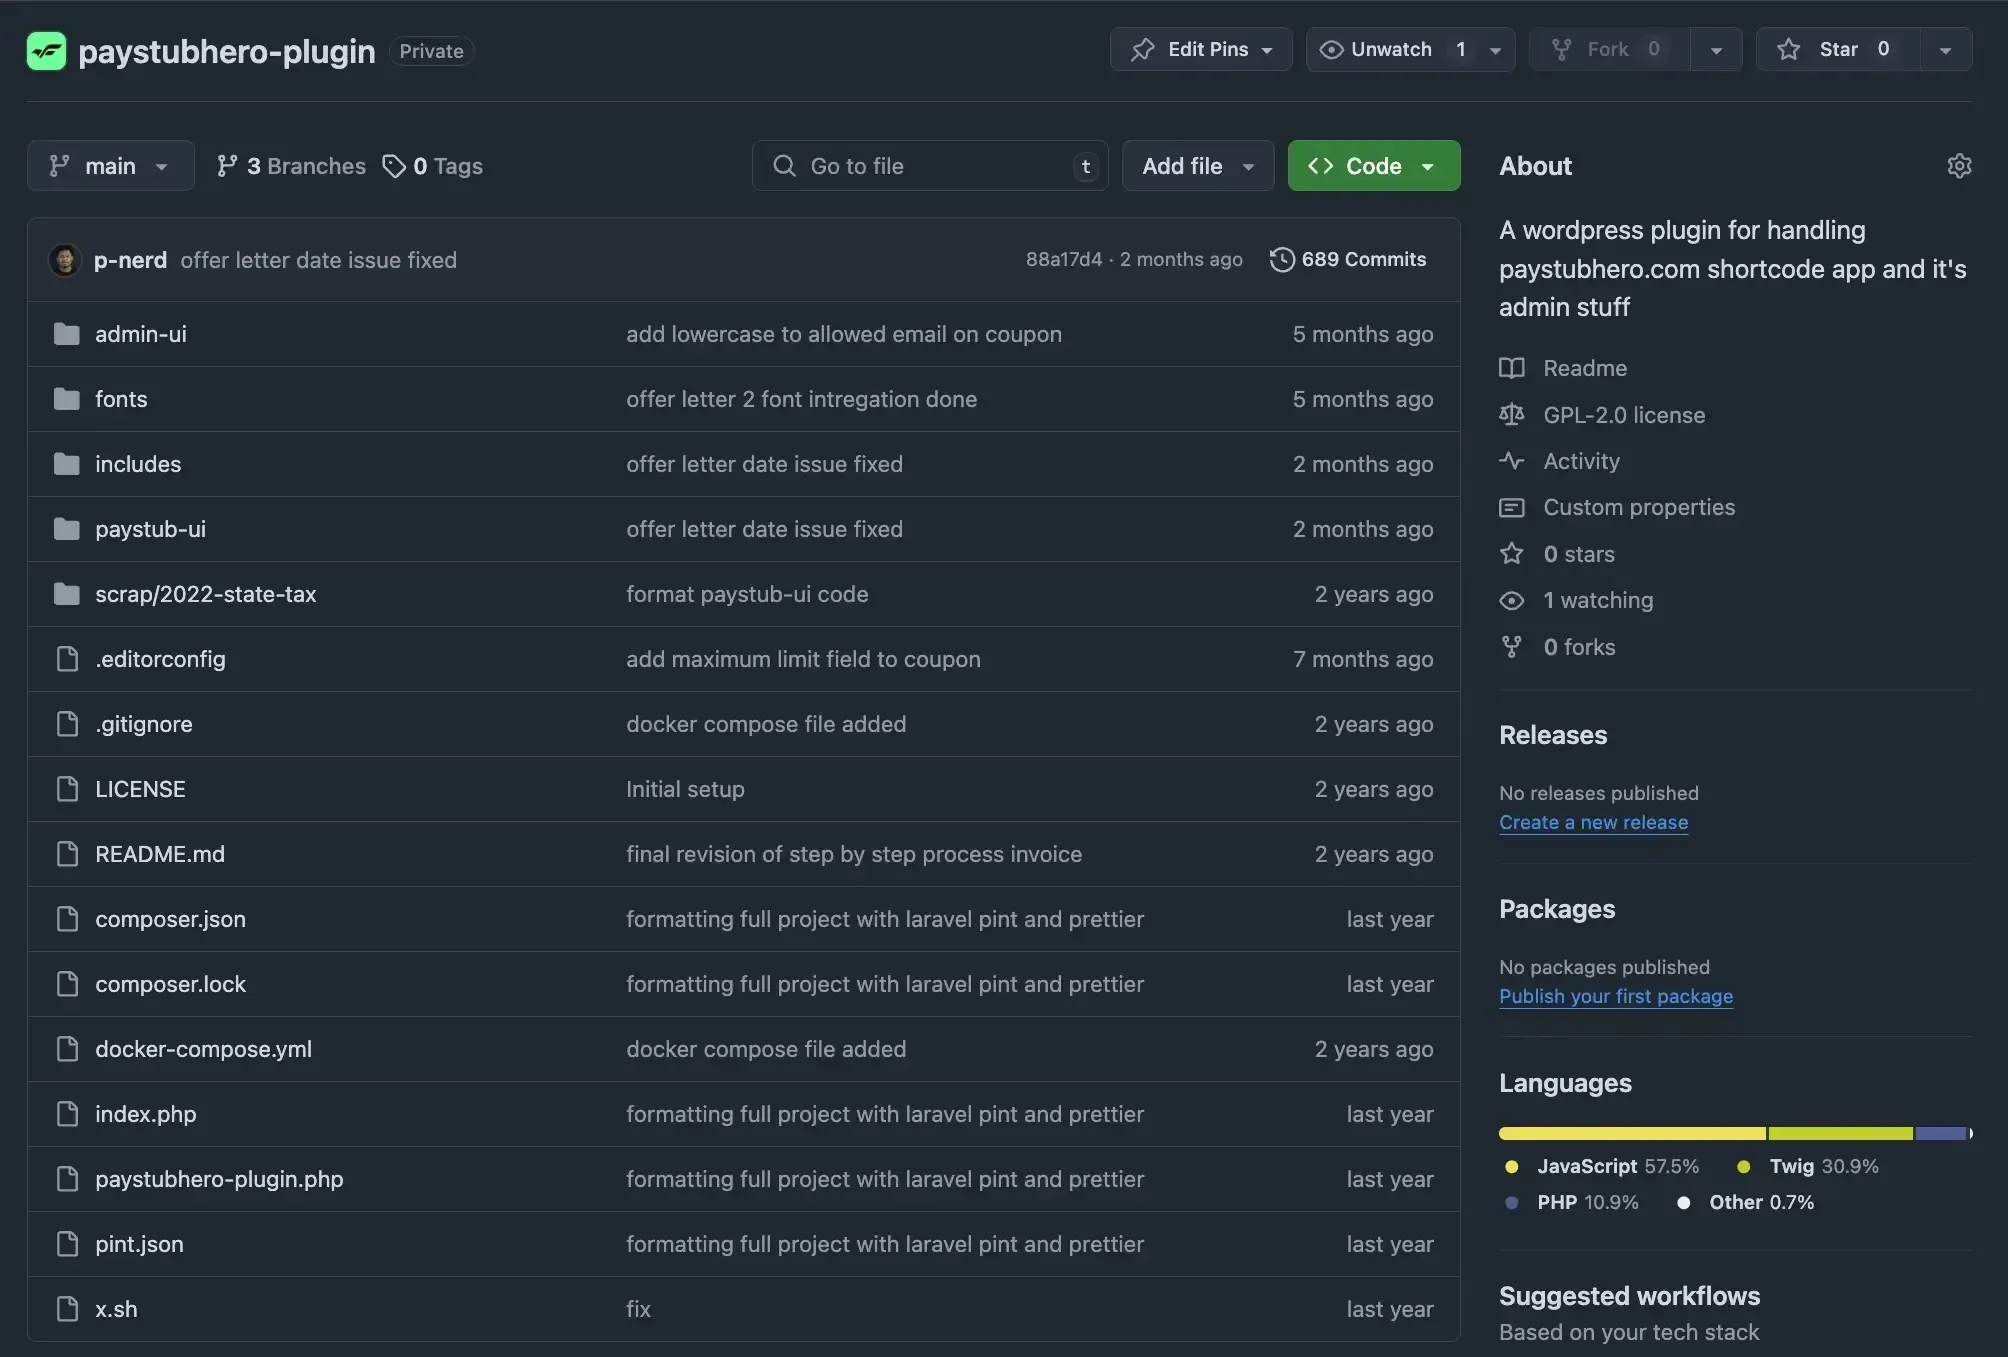
Task: Click the LICENSE file icon
Action: [67, 789]
